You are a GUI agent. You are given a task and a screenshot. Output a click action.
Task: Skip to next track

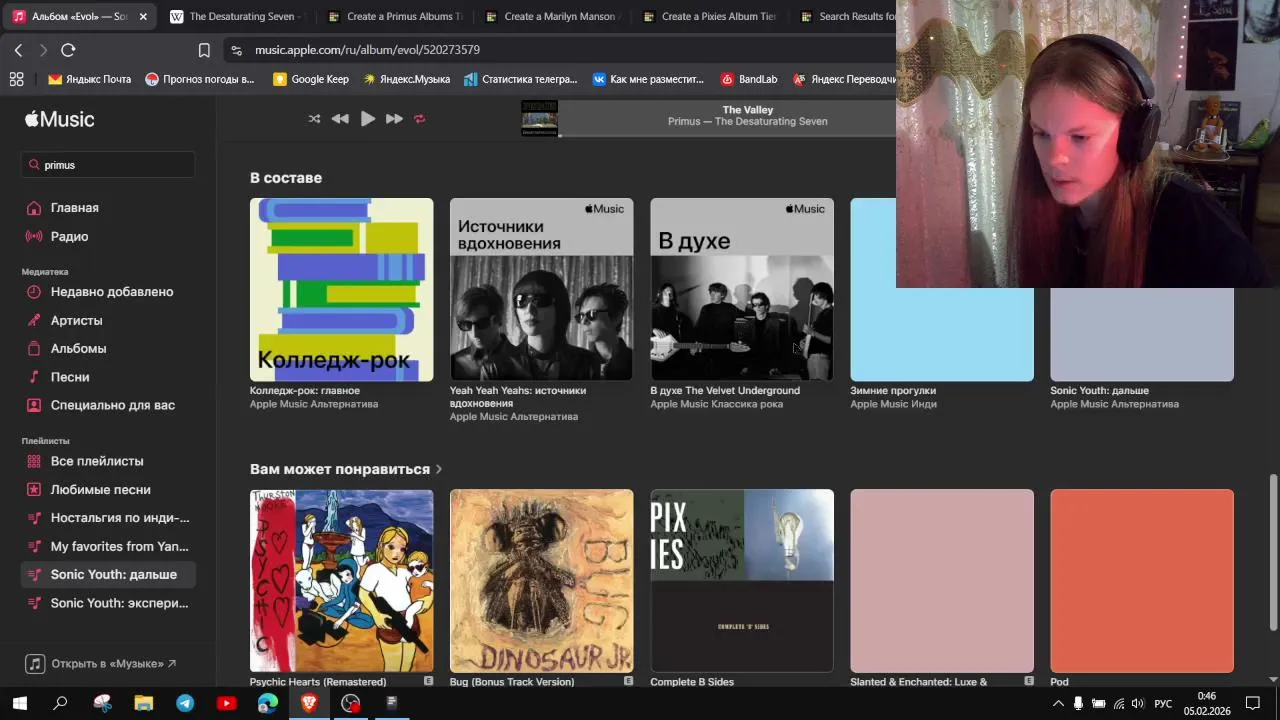click(394, 118)
